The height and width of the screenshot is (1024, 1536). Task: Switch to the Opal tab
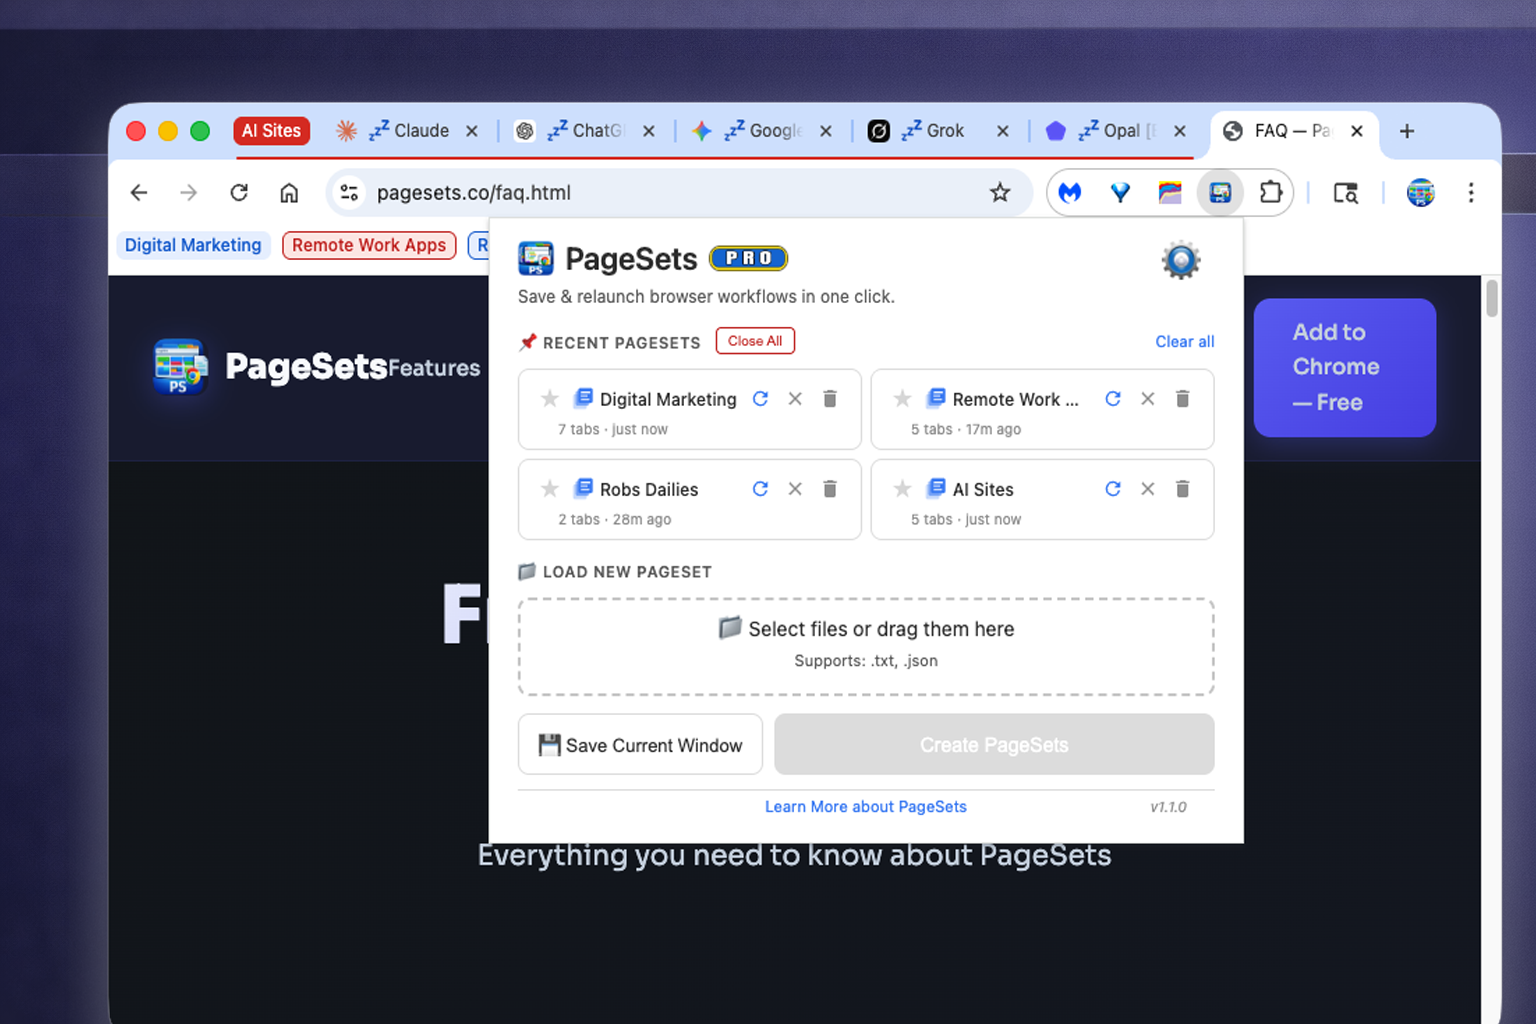click(1115, 131)
